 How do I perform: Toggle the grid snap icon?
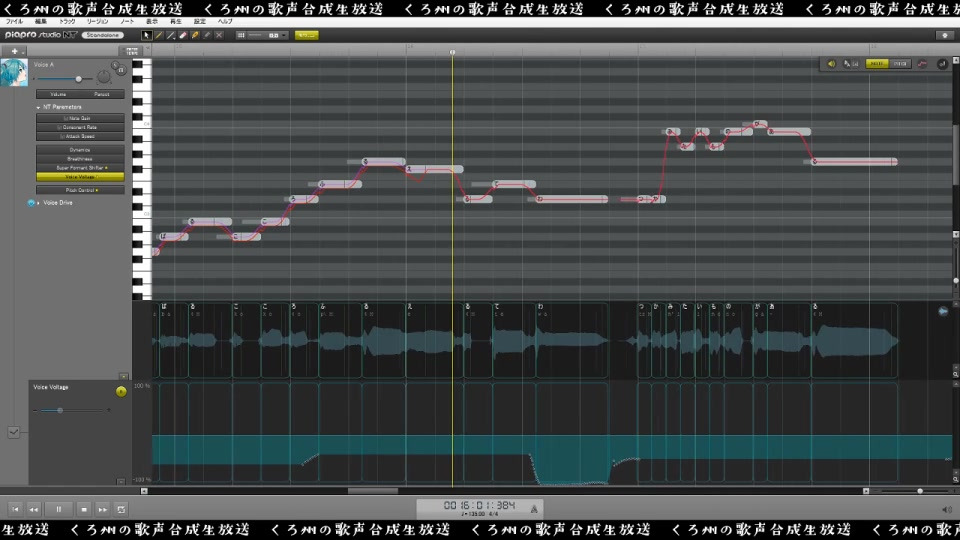coord(241,36)
